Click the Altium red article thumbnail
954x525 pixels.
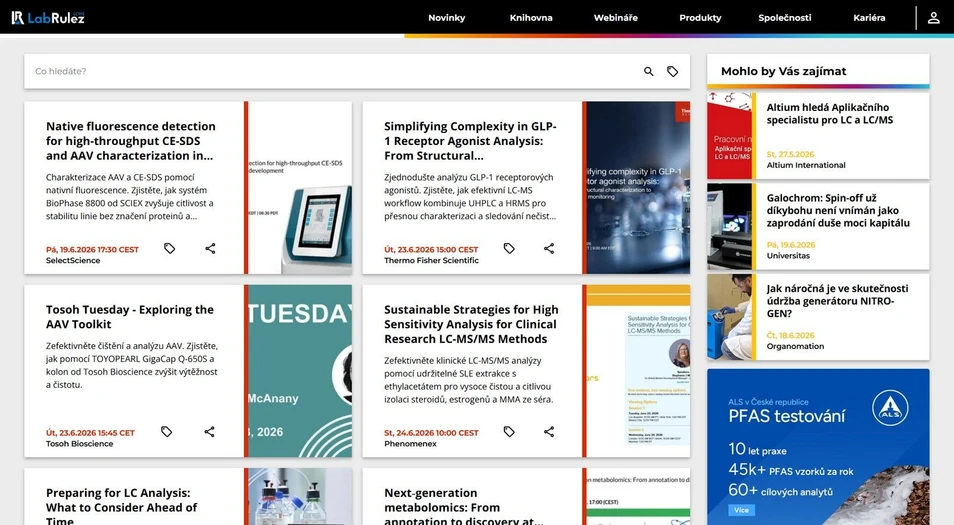(x=729, y=136)
